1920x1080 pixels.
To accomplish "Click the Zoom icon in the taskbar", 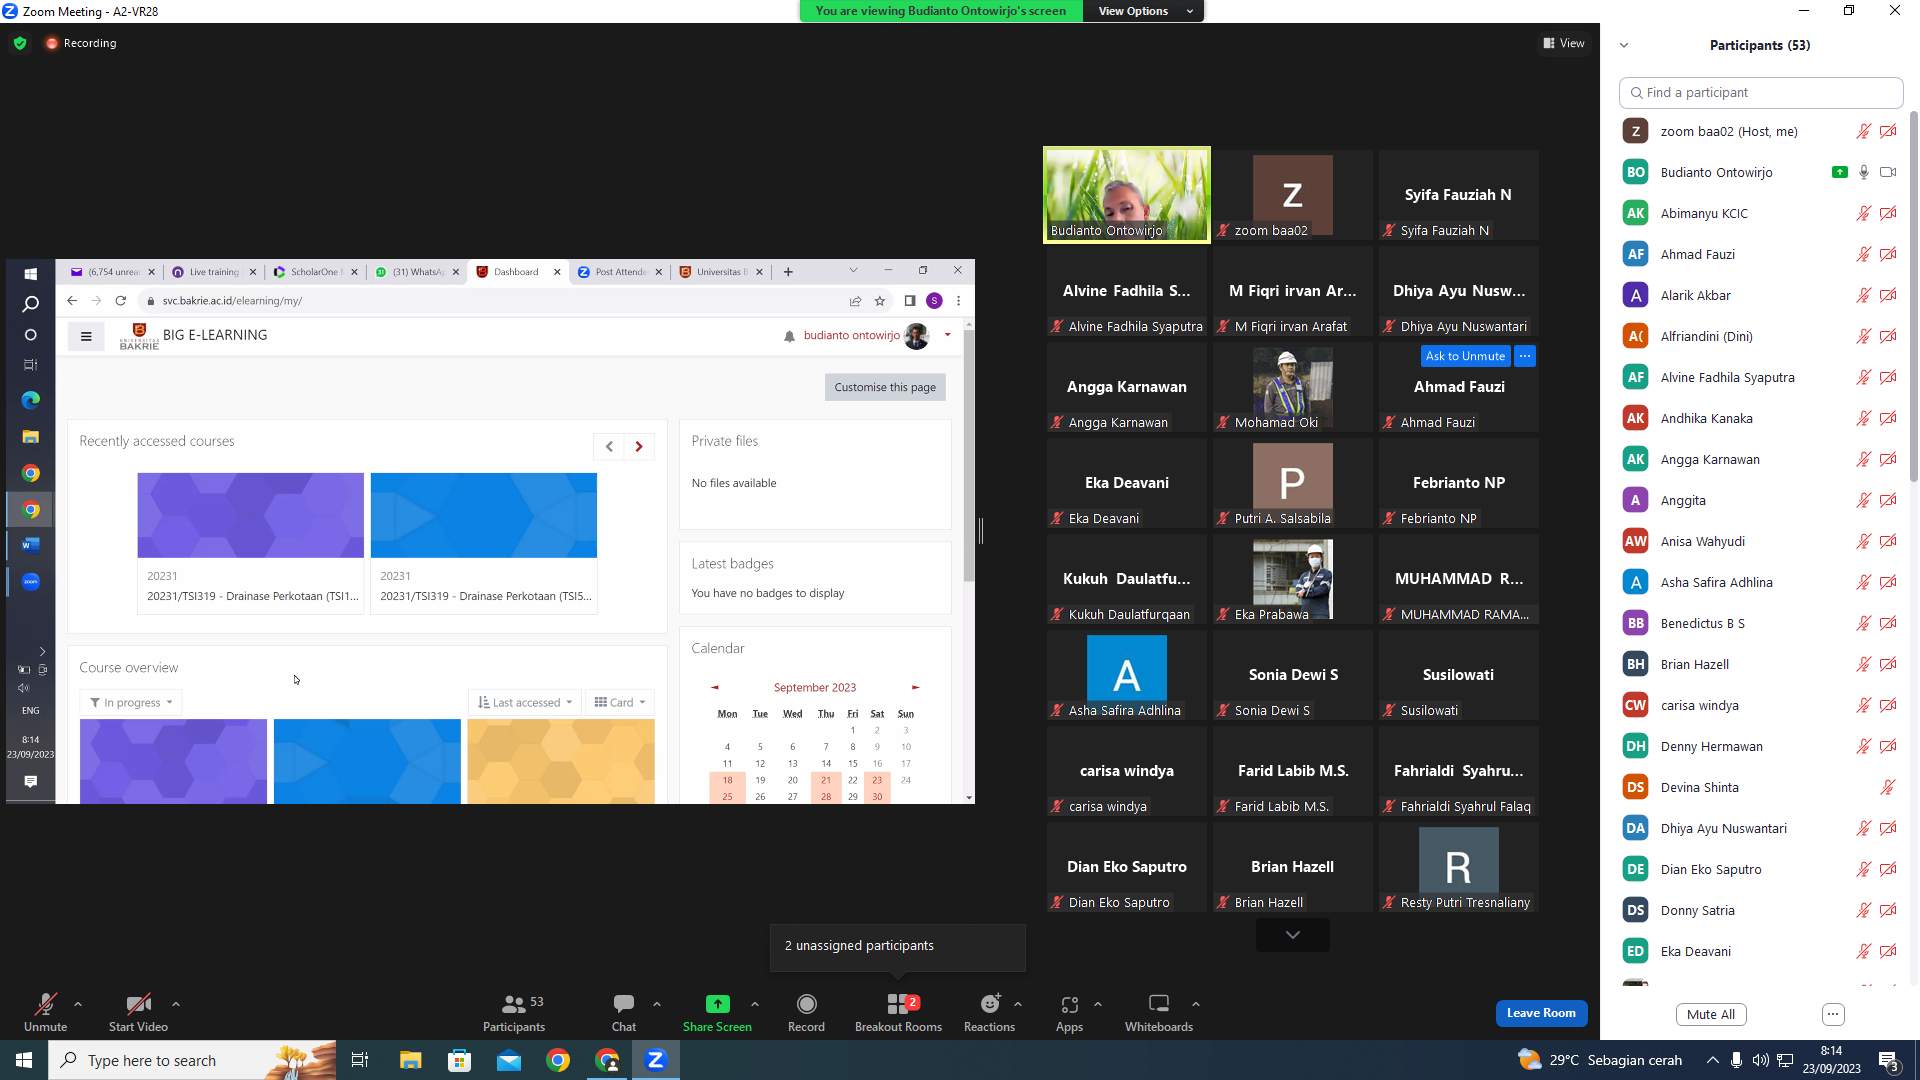I will pyautogui.click(x=656, y=1060).
